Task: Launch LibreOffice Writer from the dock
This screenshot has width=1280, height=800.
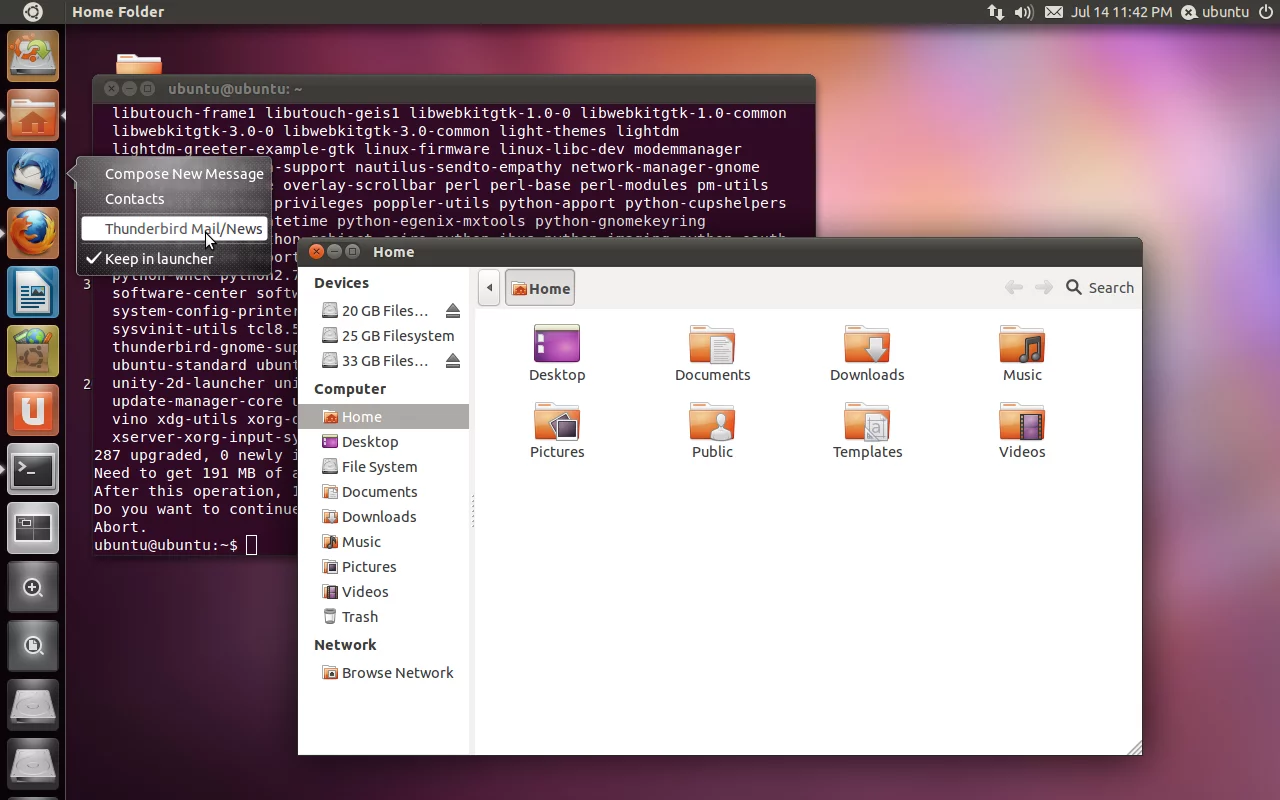Action: 33,292
